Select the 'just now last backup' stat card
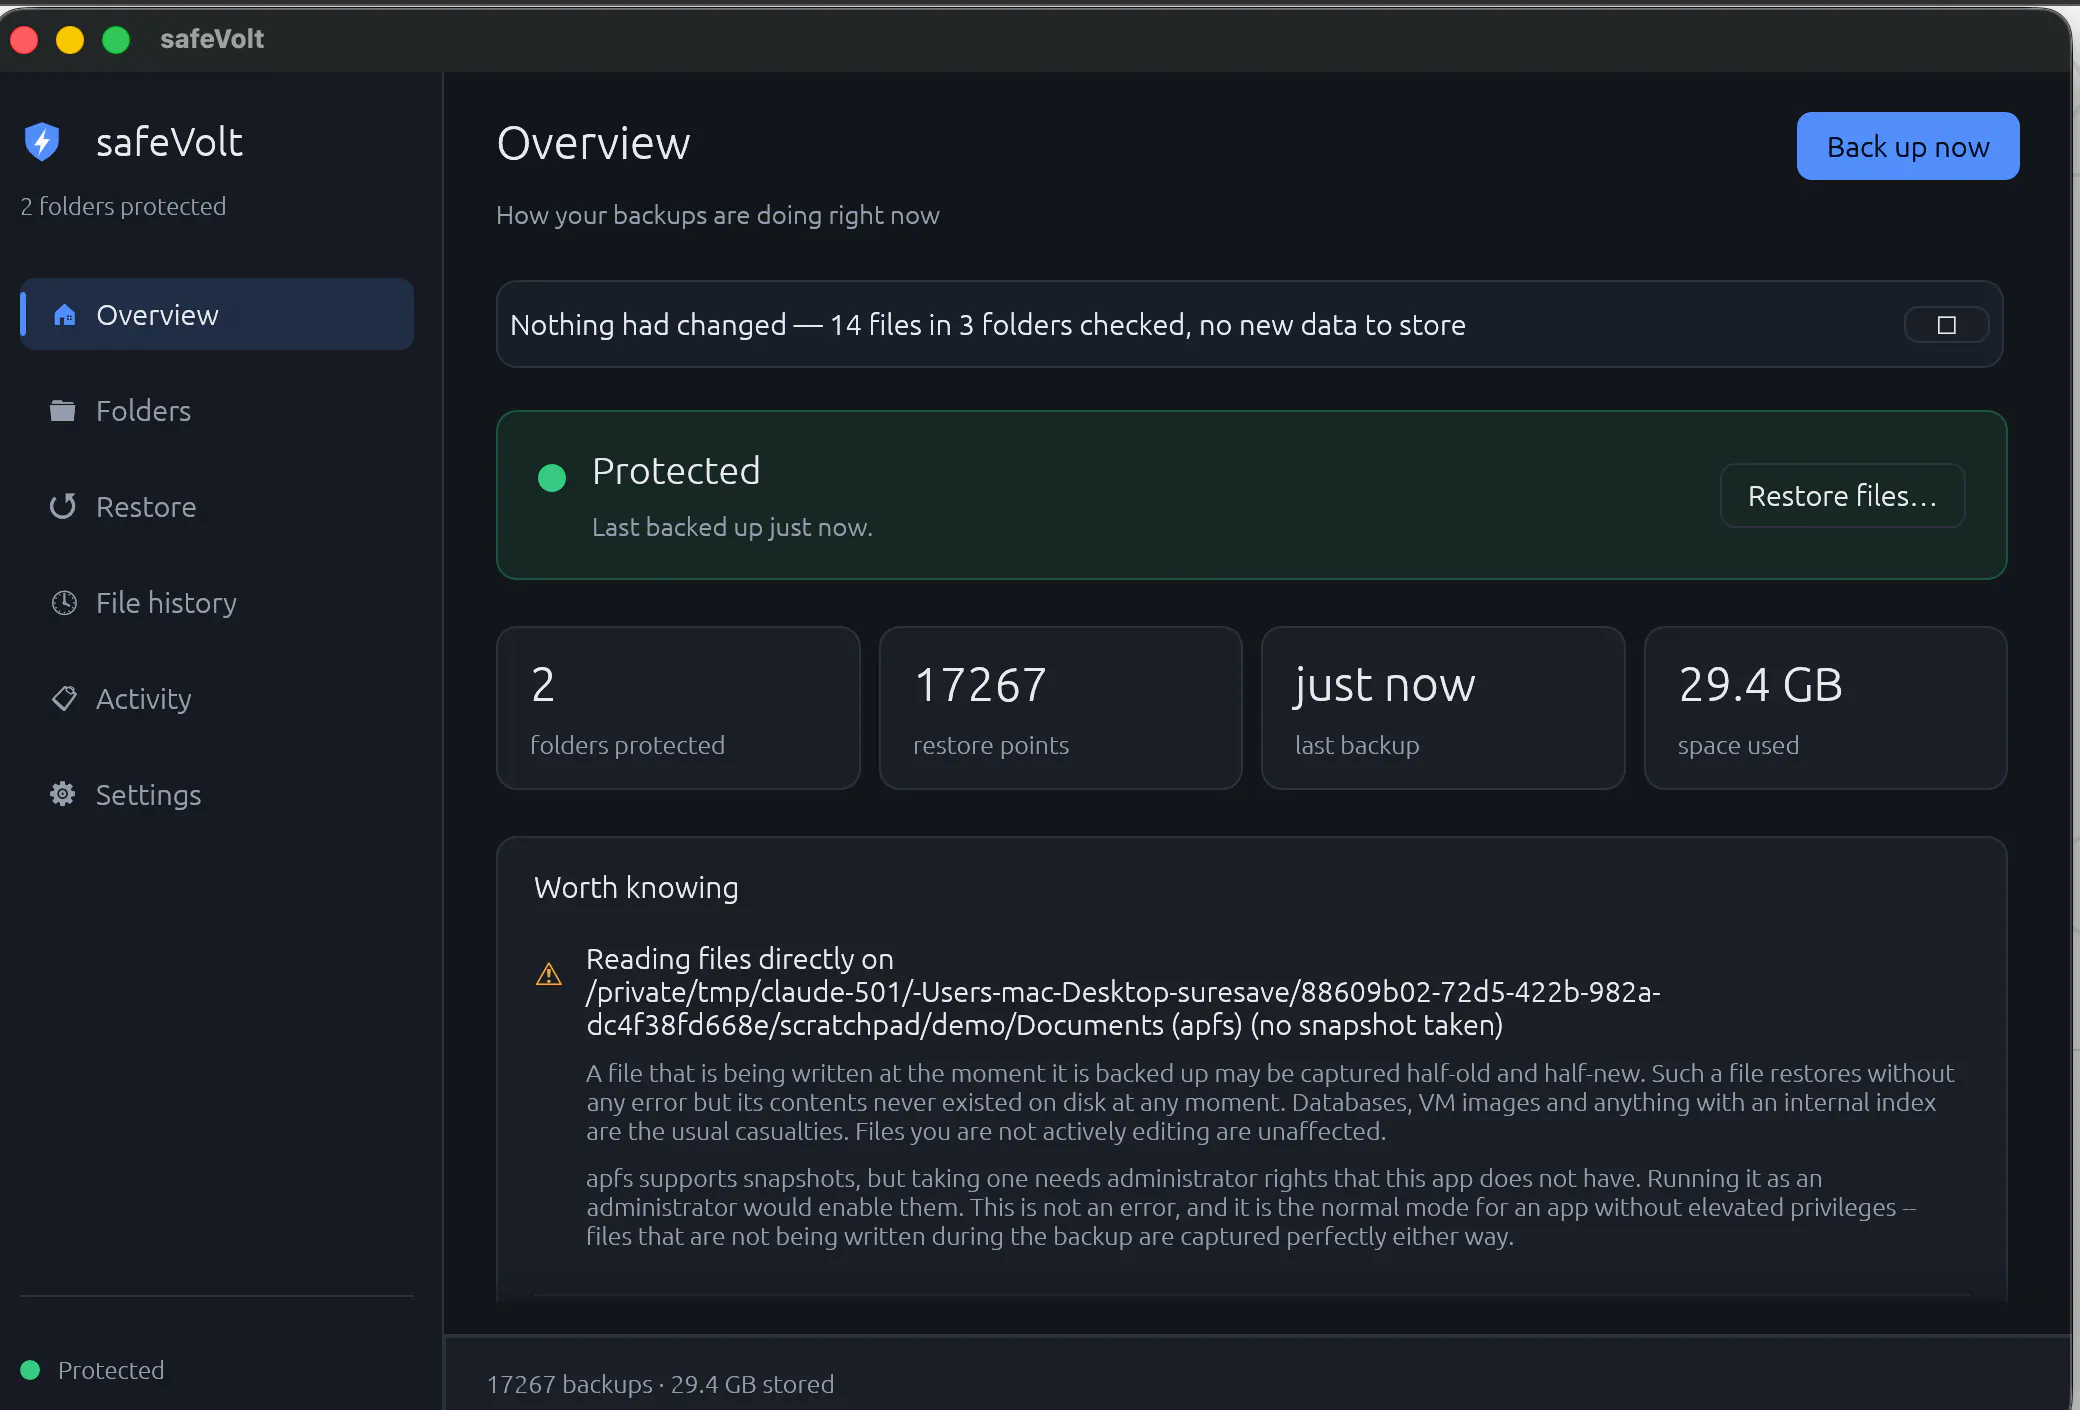The height and width of the screenshot is (1410, 2080). click(1443, 708)
